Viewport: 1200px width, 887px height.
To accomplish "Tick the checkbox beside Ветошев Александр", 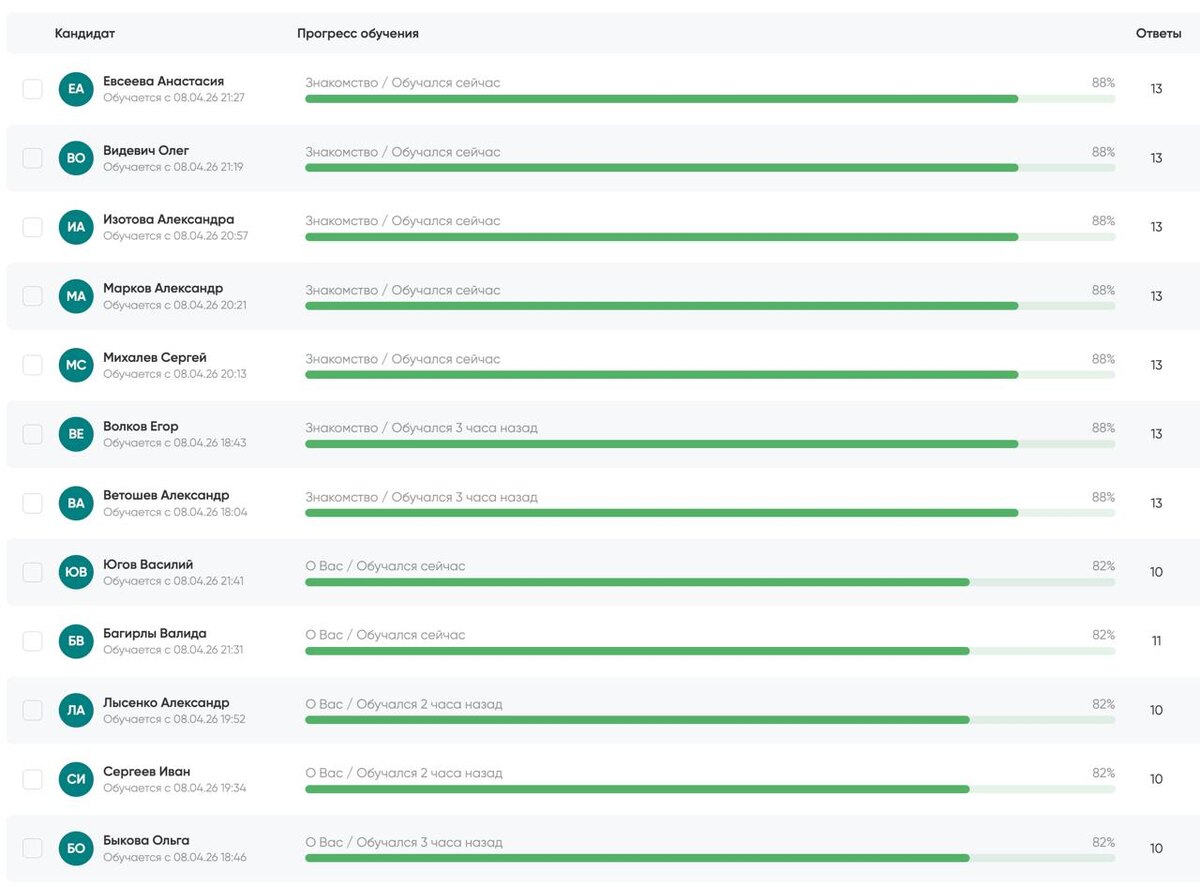I will pyautogui.click(x=33, y=503).
